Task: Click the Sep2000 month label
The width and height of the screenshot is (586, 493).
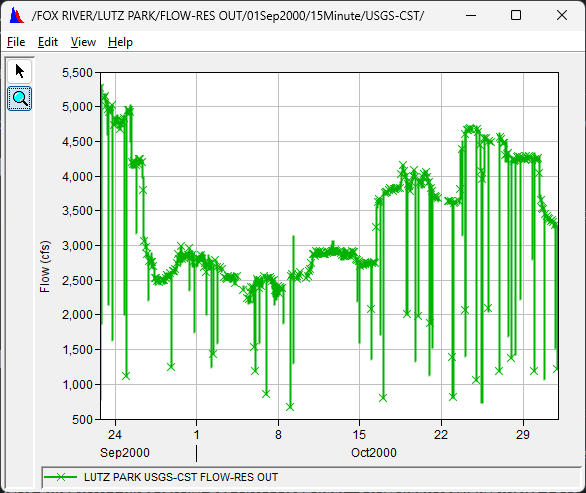Action: tap(125, 453)
